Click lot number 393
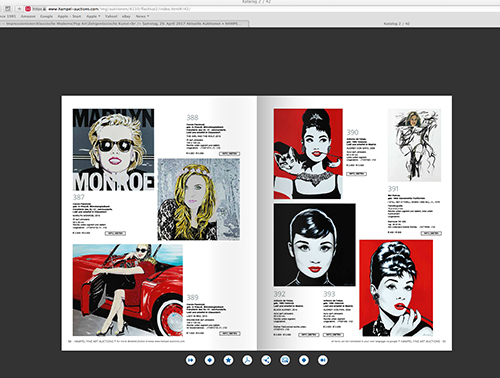The height and width of the screenshot is (378, 500). [329, 294]
